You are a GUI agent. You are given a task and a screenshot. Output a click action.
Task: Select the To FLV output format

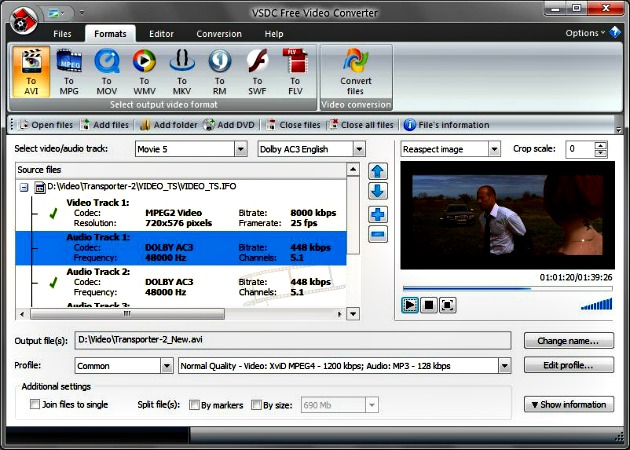pos(295,72)
